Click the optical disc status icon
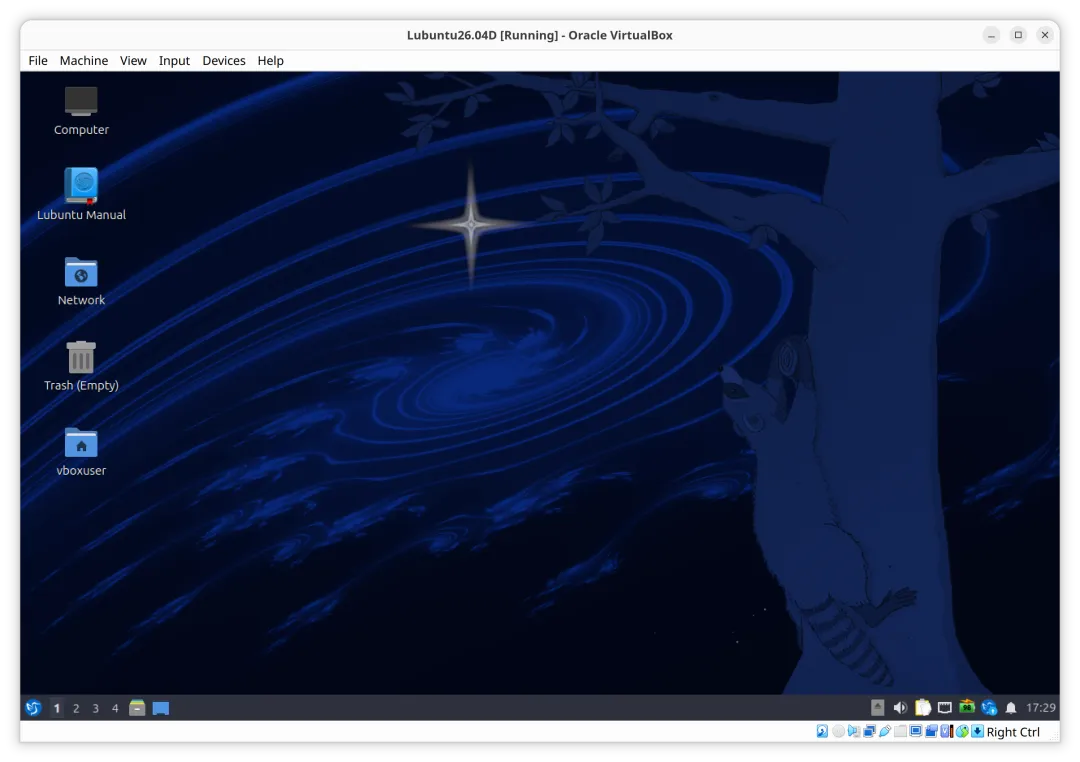Viewport: 1080px width, 762px height. (x=838, y=732)
